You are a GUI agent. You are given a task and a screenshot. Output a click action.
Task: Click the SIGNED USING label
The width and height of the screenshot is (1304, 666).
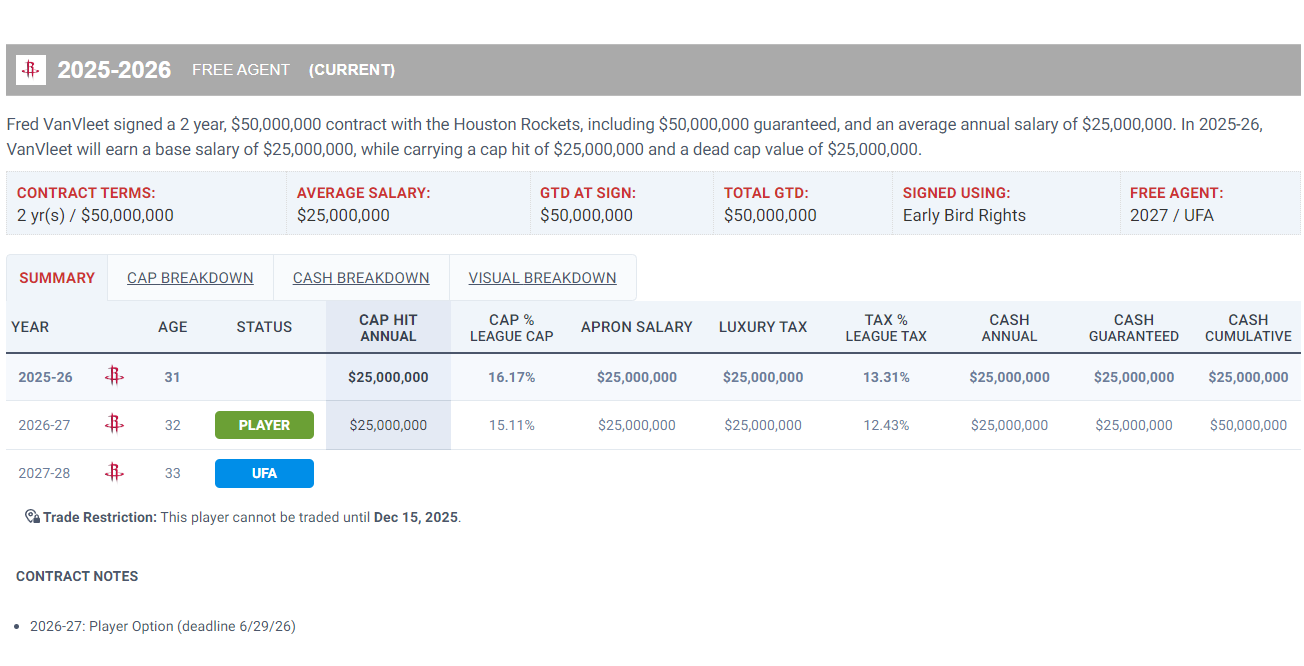pos(957,193)
